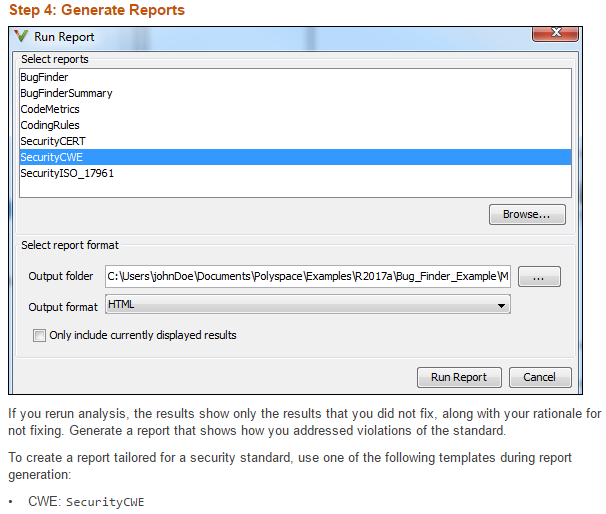Click the SecurityCWE template name in bullet list
The height and width of the screenshot is (514, 606).
[105, 502]
